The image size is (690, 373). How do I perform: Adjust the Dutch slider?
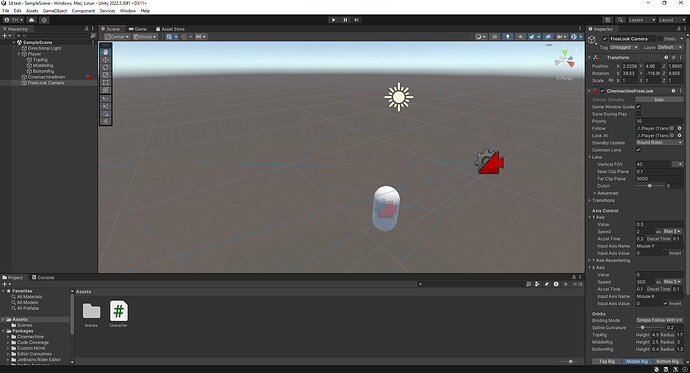click(x=650, y=186)
